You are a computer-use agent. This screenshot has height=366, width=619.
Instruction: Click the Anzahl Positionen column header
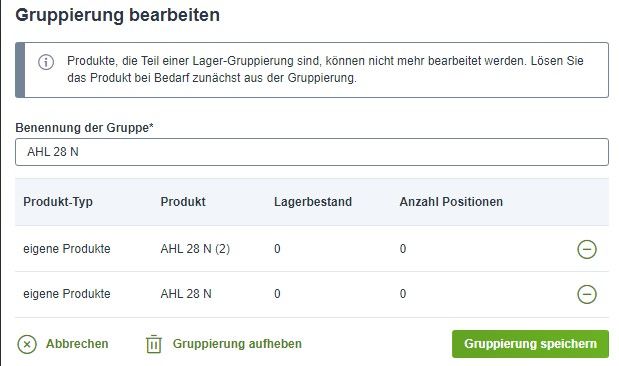point(451,202)
